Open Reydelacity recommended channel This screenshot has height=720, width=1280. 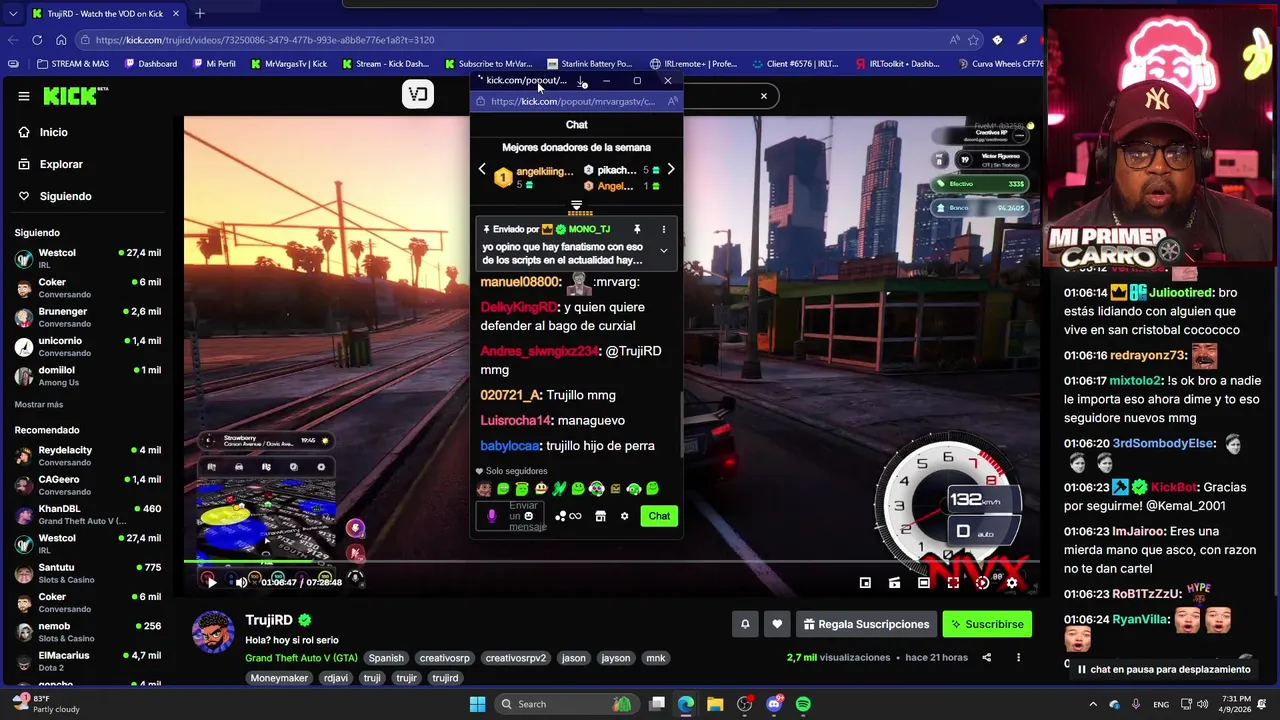tap(88, 455)
